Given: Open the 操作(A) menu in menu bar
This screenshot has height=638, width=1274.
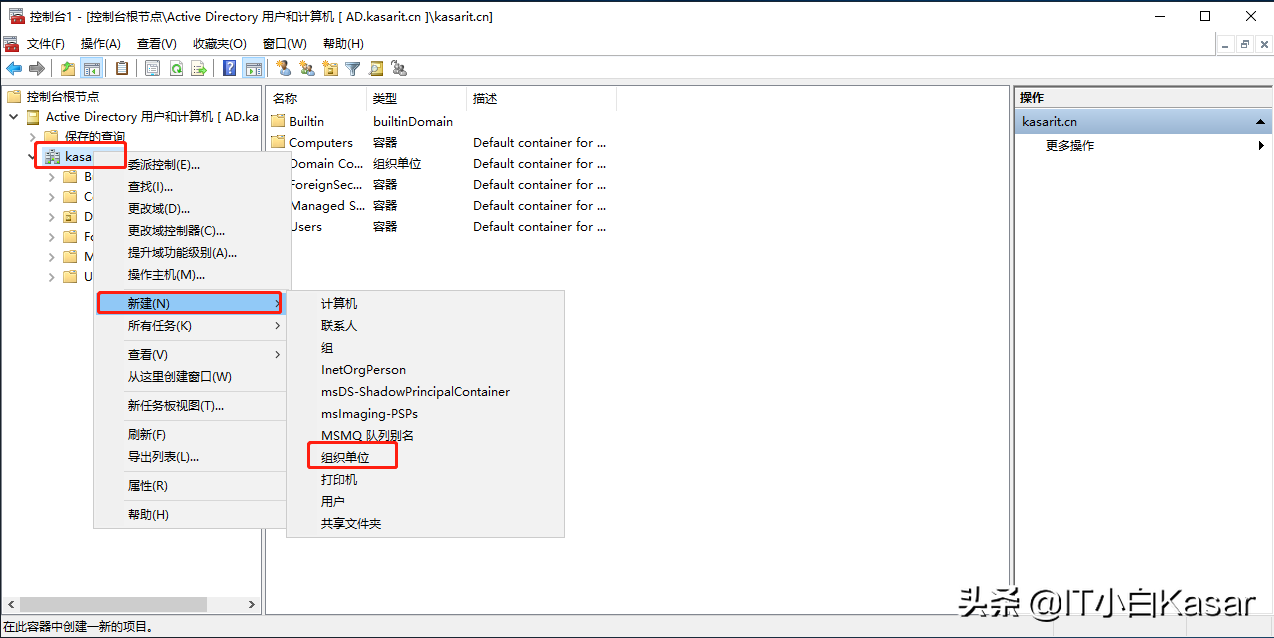Looking at the screenshot, I should tap(100, 44).
